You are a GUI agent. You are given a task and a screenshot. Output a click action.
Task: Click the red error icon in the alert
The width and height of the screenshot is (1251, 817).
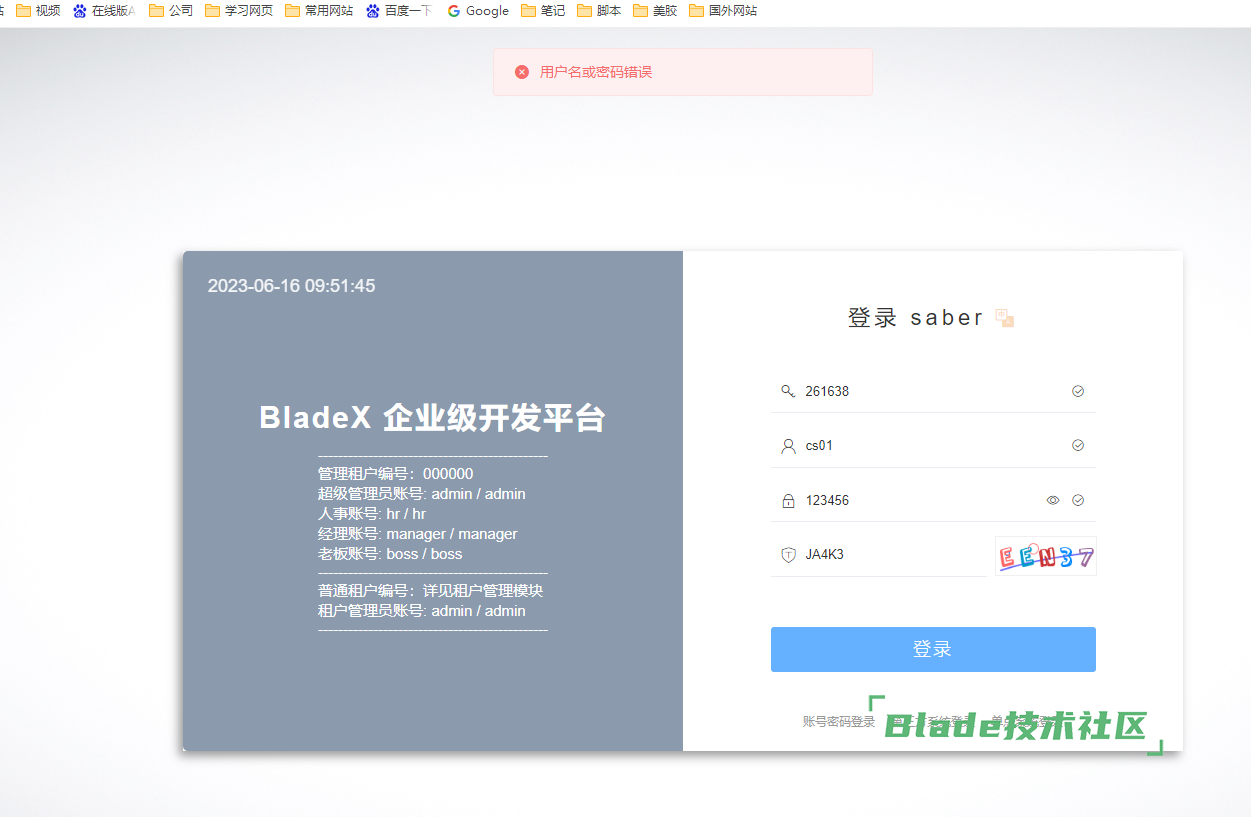coord(522,72)
